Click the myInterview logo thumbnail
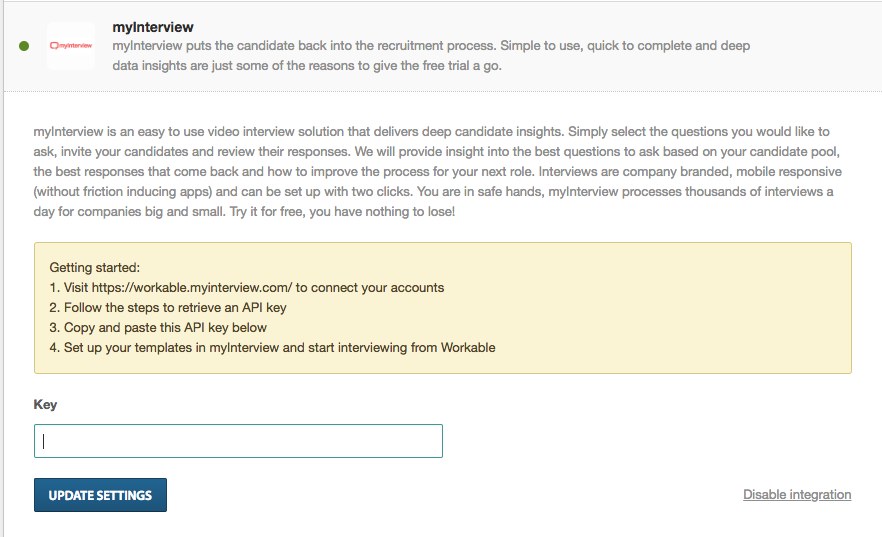This screenshot has width=882, height=537. (x=71, y=46)
